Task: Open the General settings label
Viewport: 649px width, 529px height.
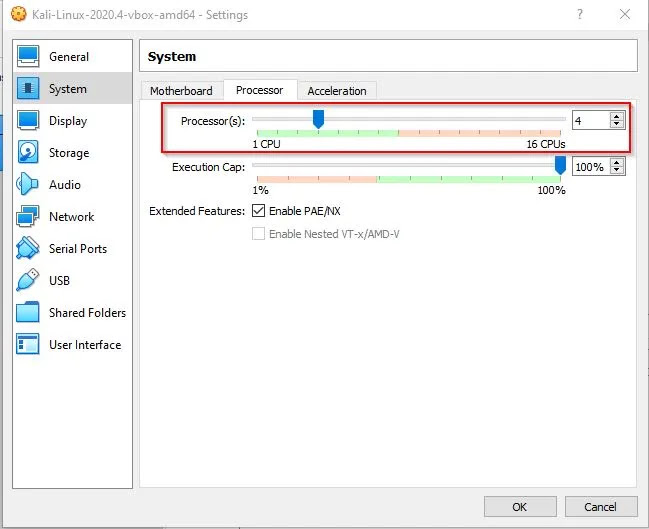Action: [x=69, y=57]
